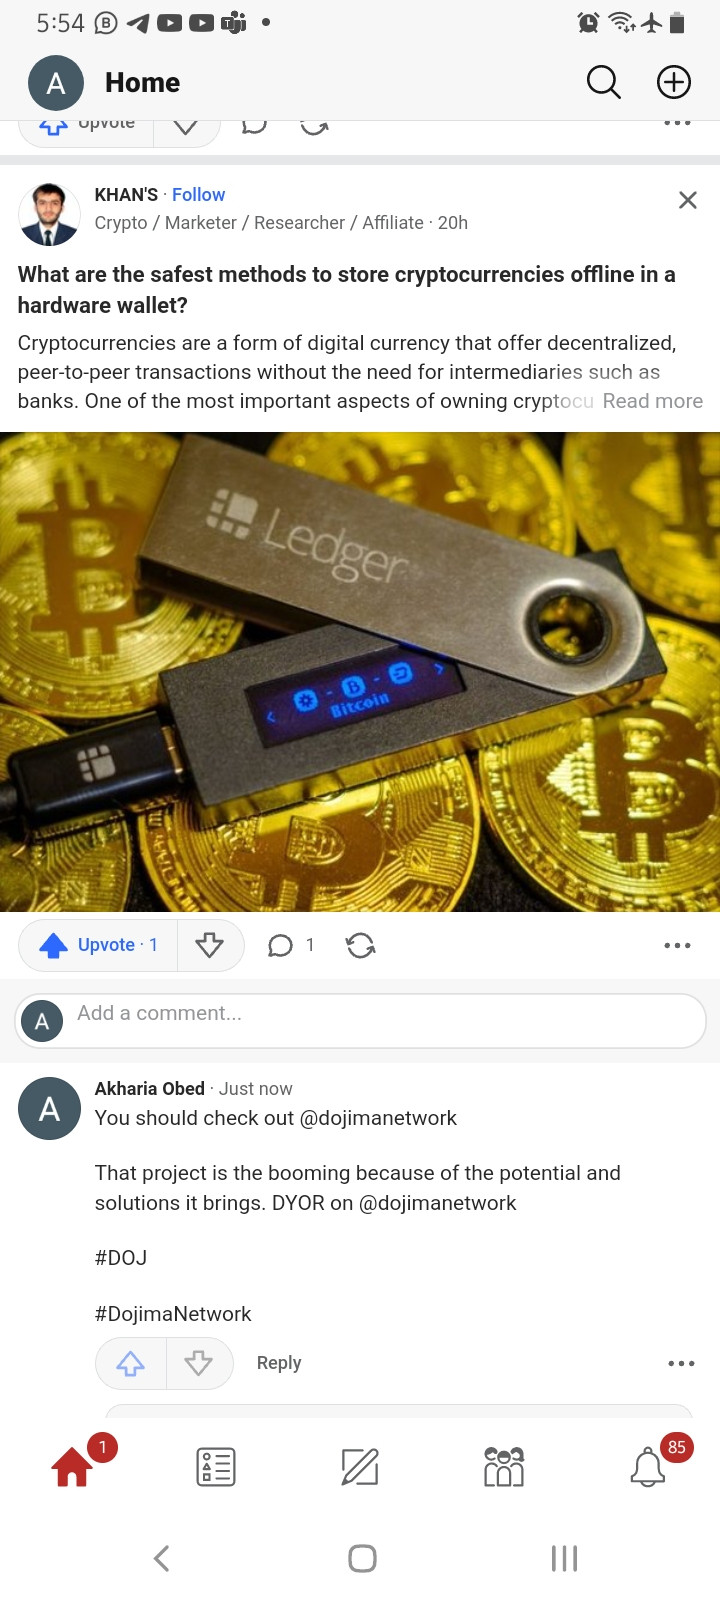720x1600 pixels.
Task: Focus the Add a comment field
Action: pos(360,1021)
